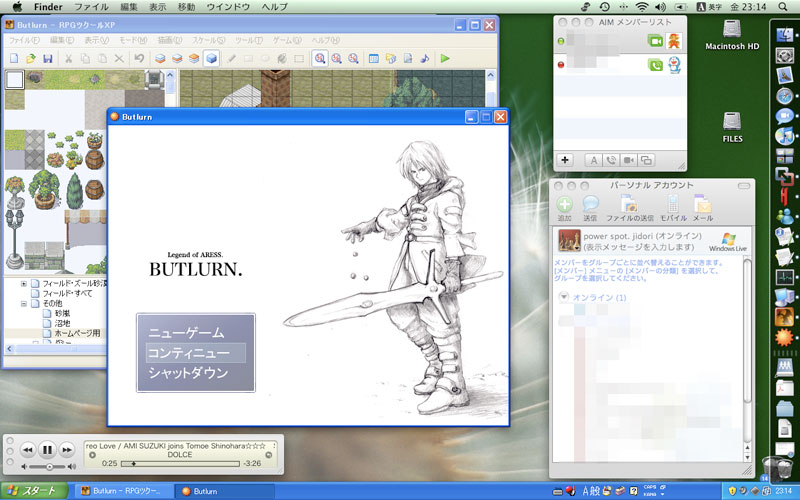Open the Macintosh HD desktop drive
The height and width of the screenshot is (500, 800).
[x=732, y=35]
